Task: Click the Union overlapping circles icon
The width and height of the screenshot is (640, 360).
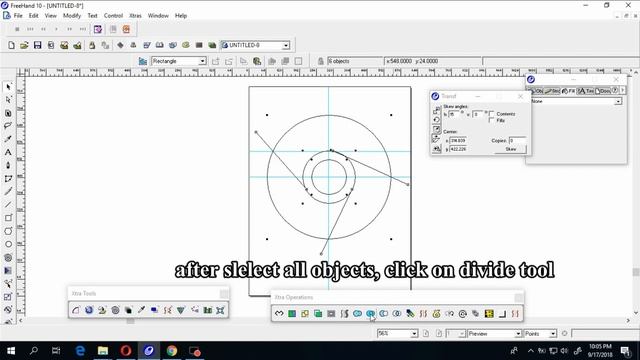Action: [357, 313]
